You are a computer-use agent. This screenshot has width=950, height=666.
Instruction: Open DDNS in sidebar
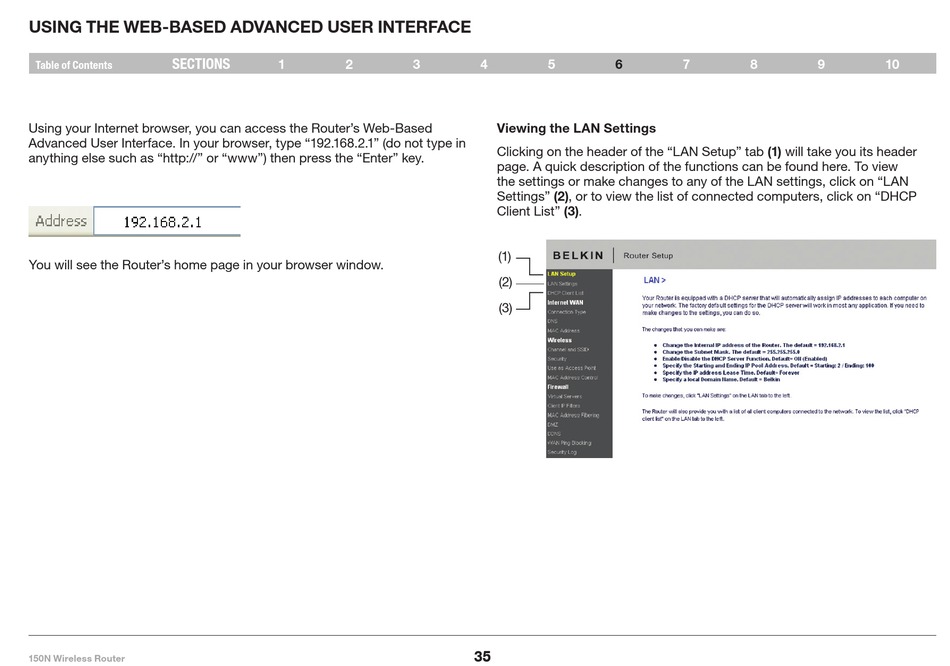(554, 434)
